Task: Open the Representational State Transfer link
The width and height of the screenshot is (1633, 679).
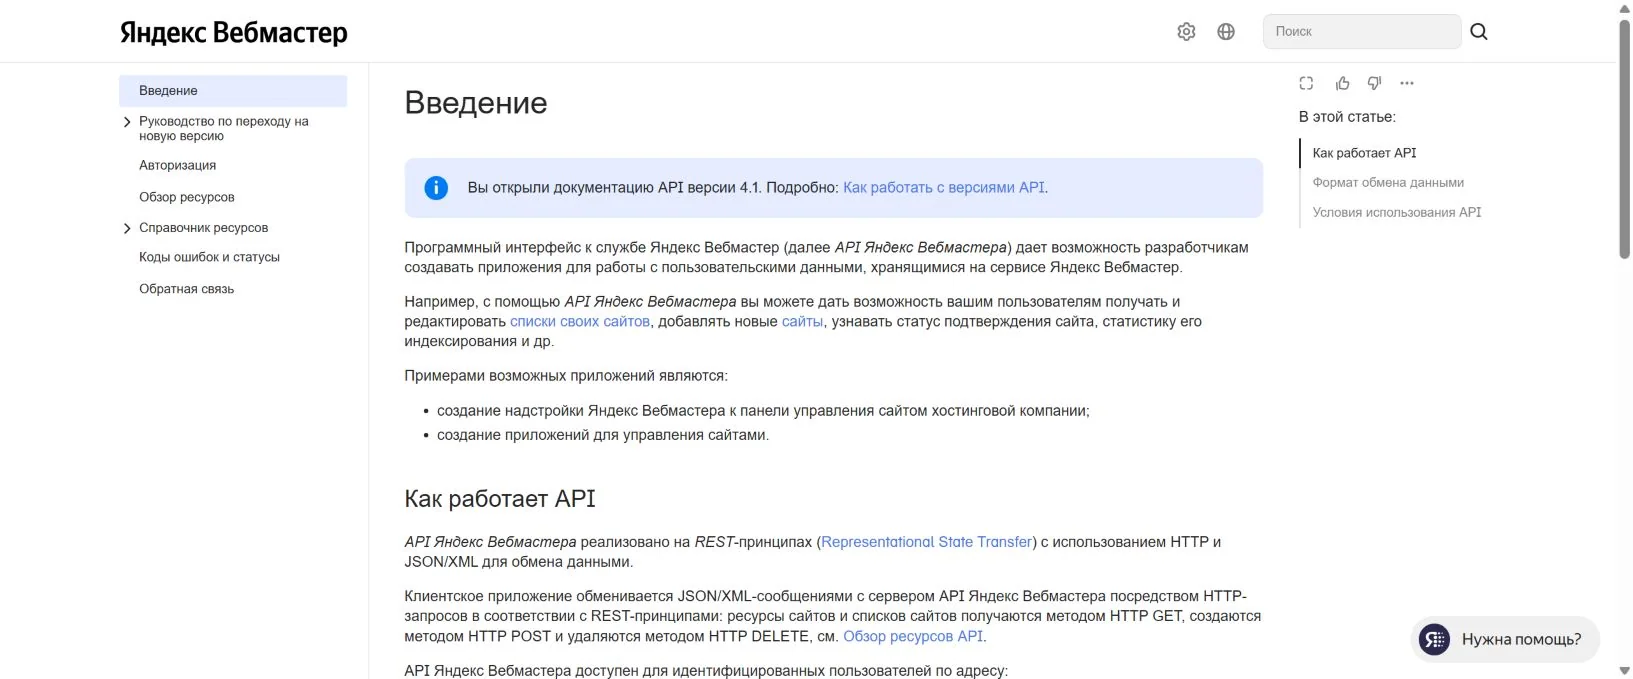Action: pos(926,542)
